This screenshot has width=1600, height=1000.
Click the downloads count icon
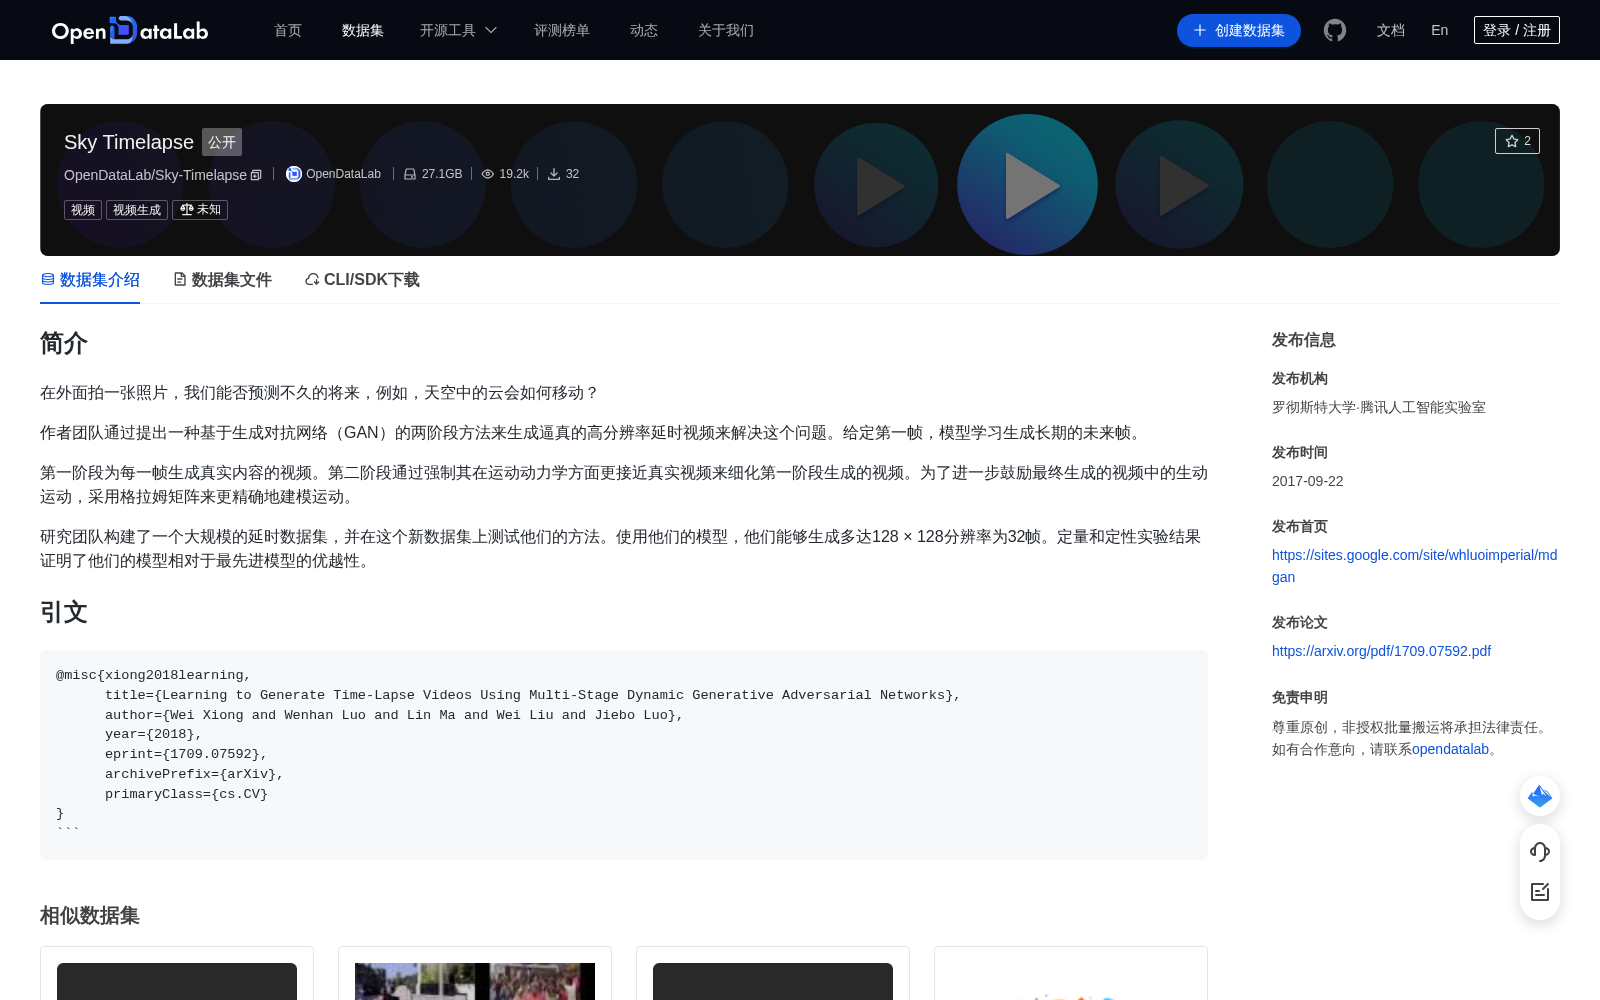554,174
